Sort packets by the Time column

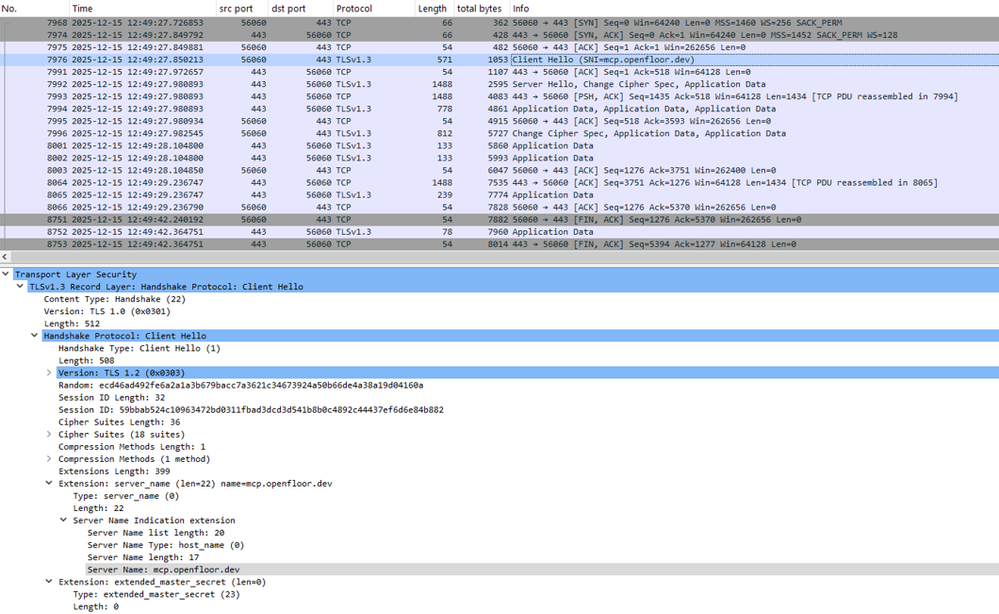coord(82,8)
